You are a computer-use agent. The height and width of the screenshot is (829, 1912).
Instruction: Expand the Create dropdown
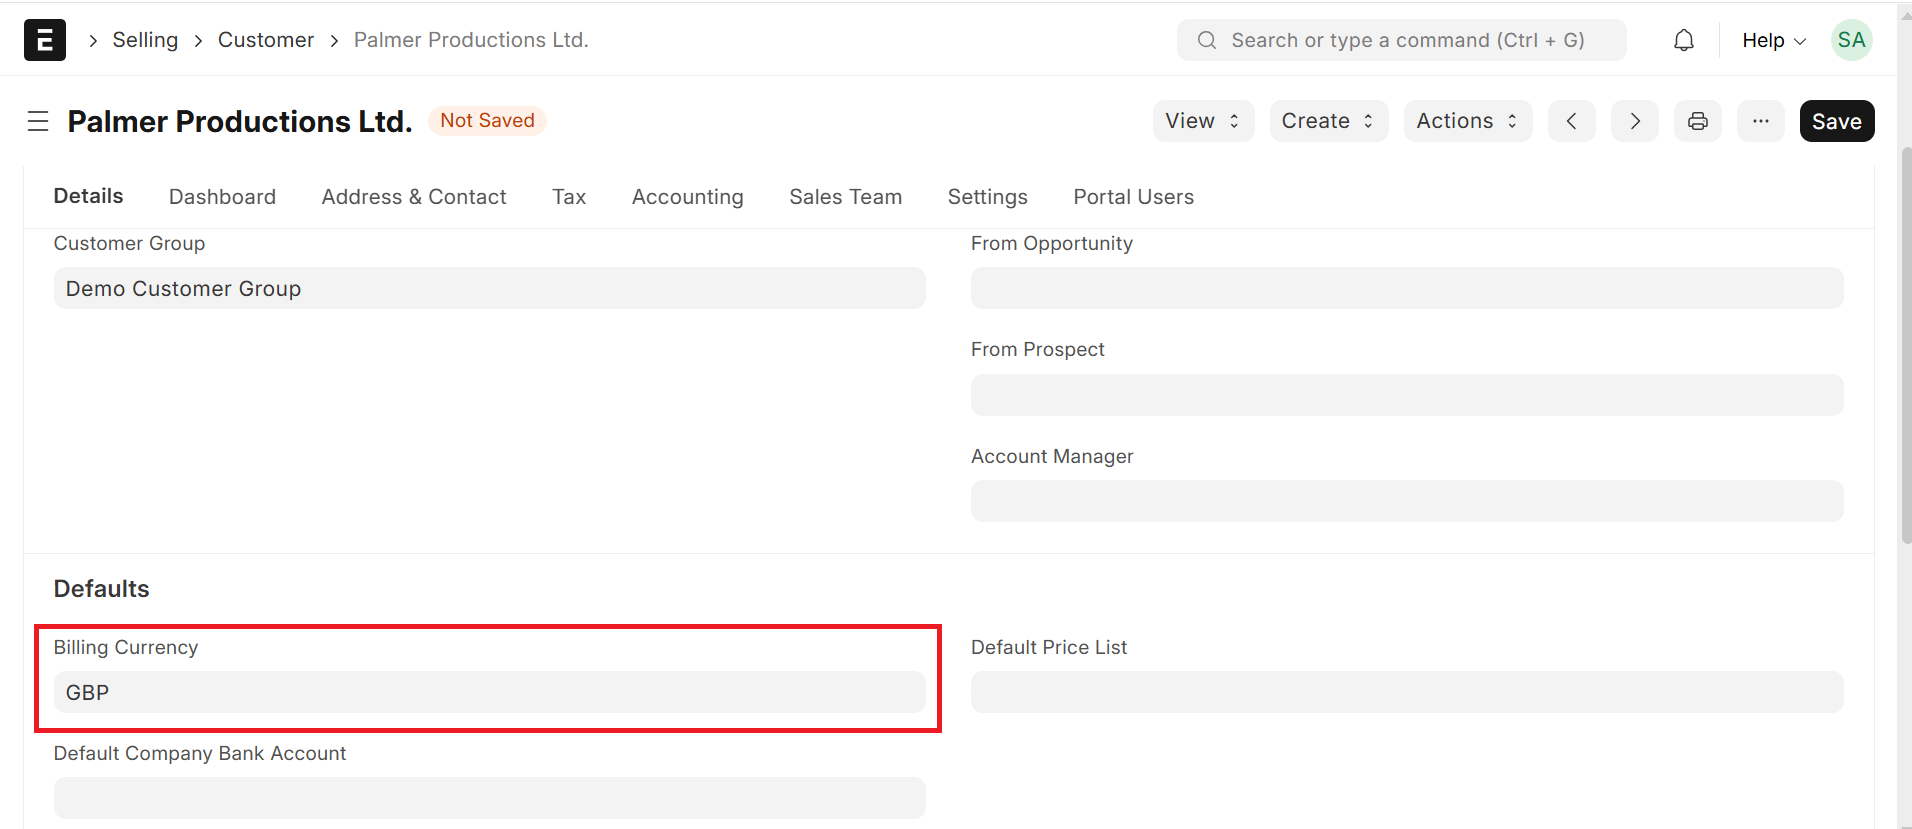1328,121
